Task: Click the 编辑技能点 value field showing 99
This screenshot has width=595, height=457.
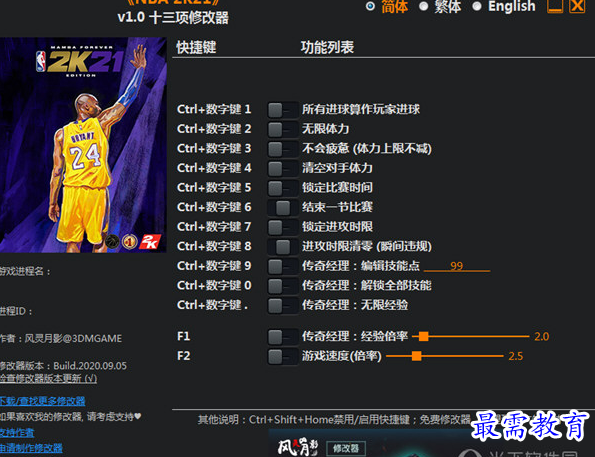Action: pyautogui.click(x=457, y=266)
